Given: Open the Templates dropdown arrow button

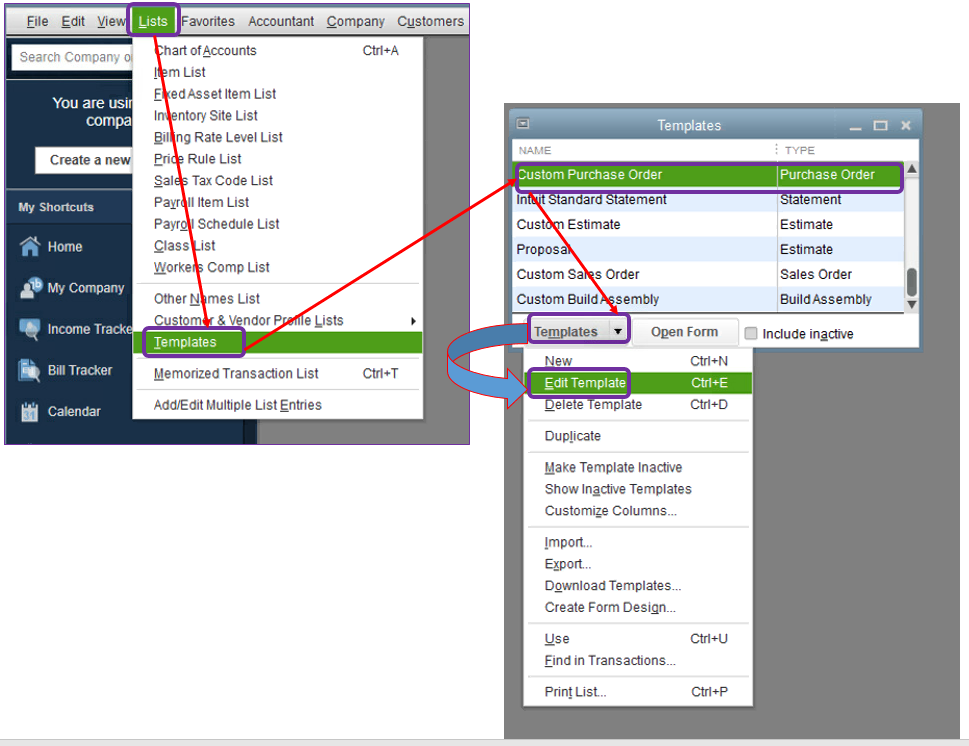Looking at the screenshot, I should click(x=618, y=331).
